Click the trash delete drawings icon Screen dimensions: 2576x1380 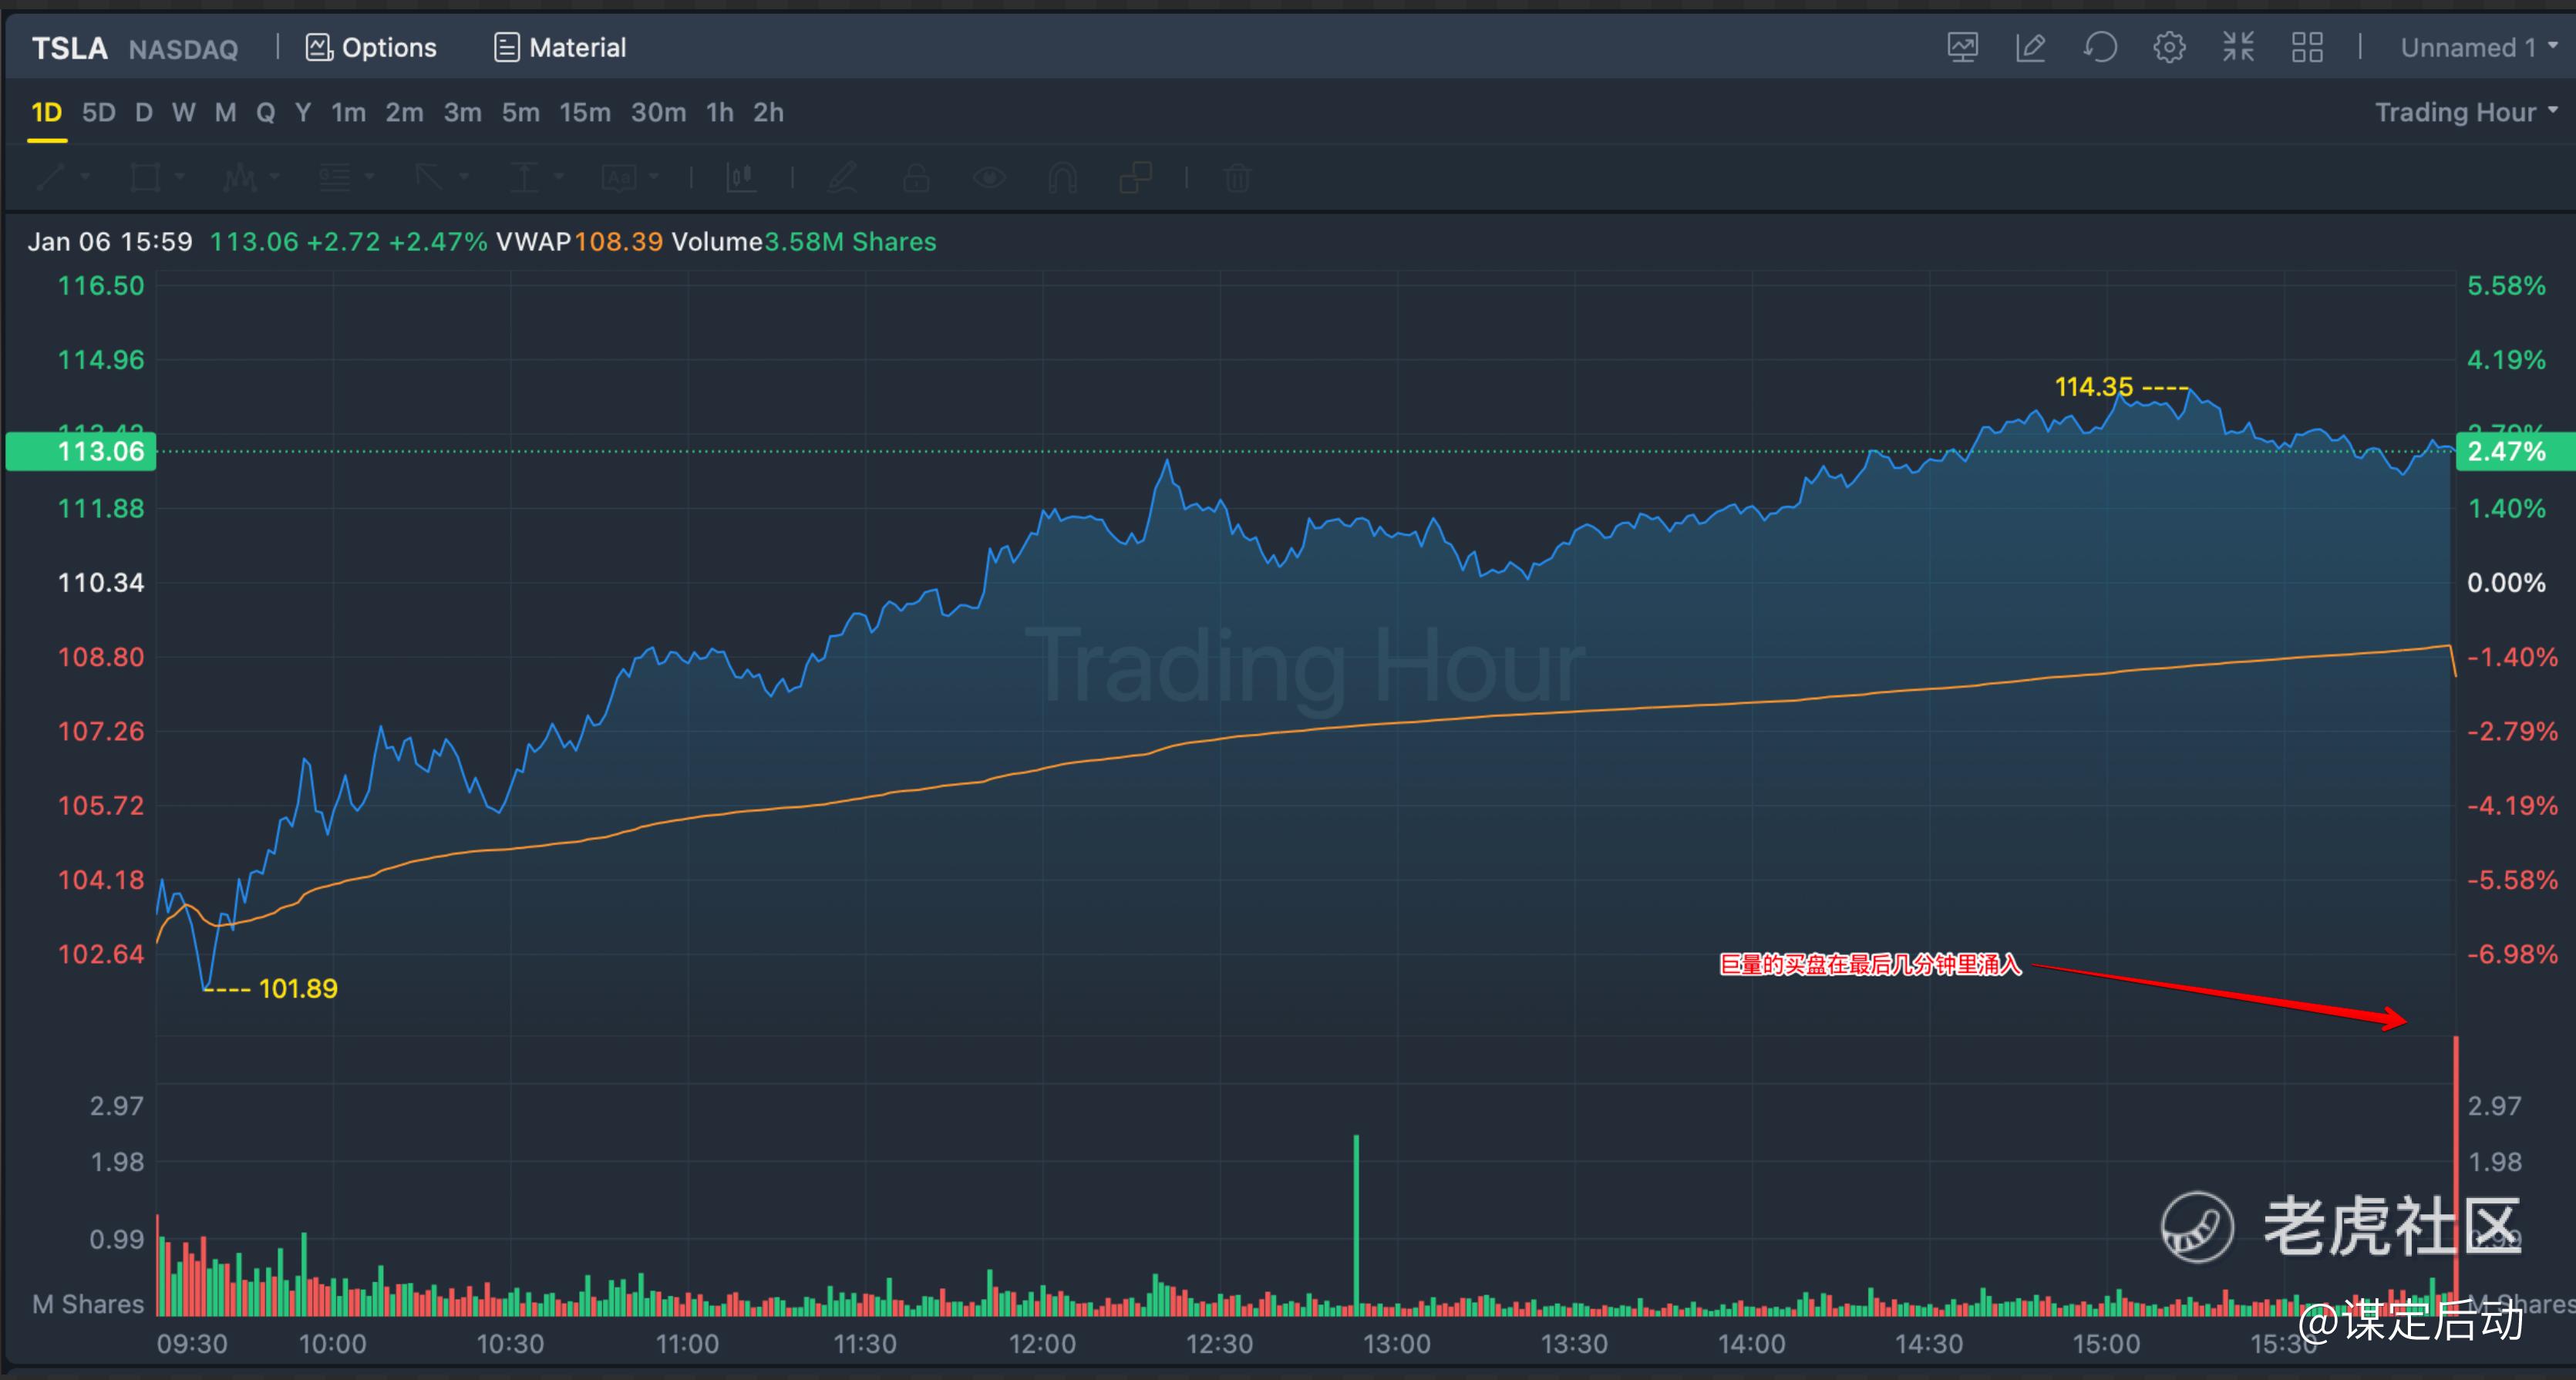1237,178
